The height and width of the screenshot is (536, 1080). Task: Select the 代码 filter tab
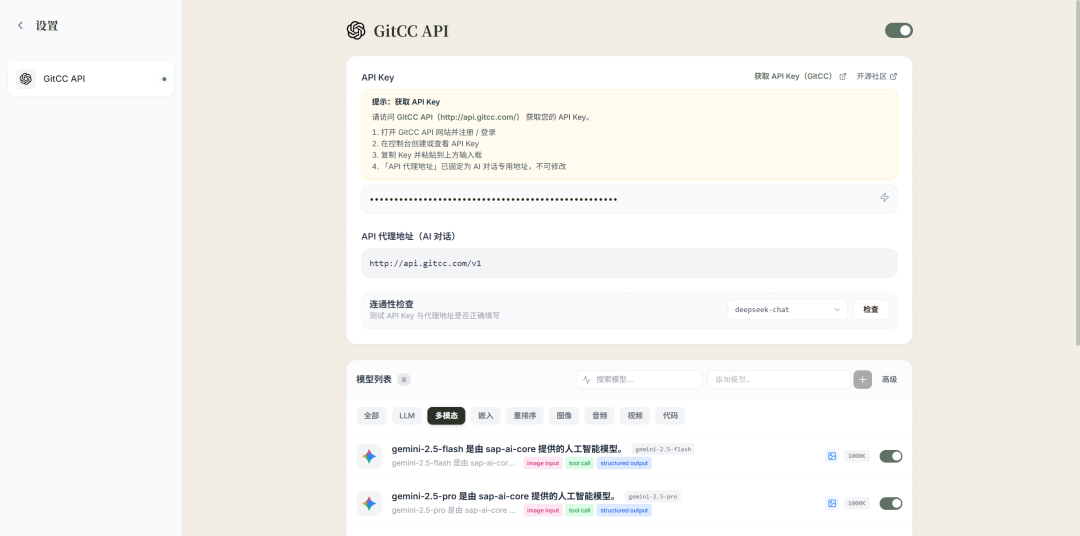click(670, 415)
